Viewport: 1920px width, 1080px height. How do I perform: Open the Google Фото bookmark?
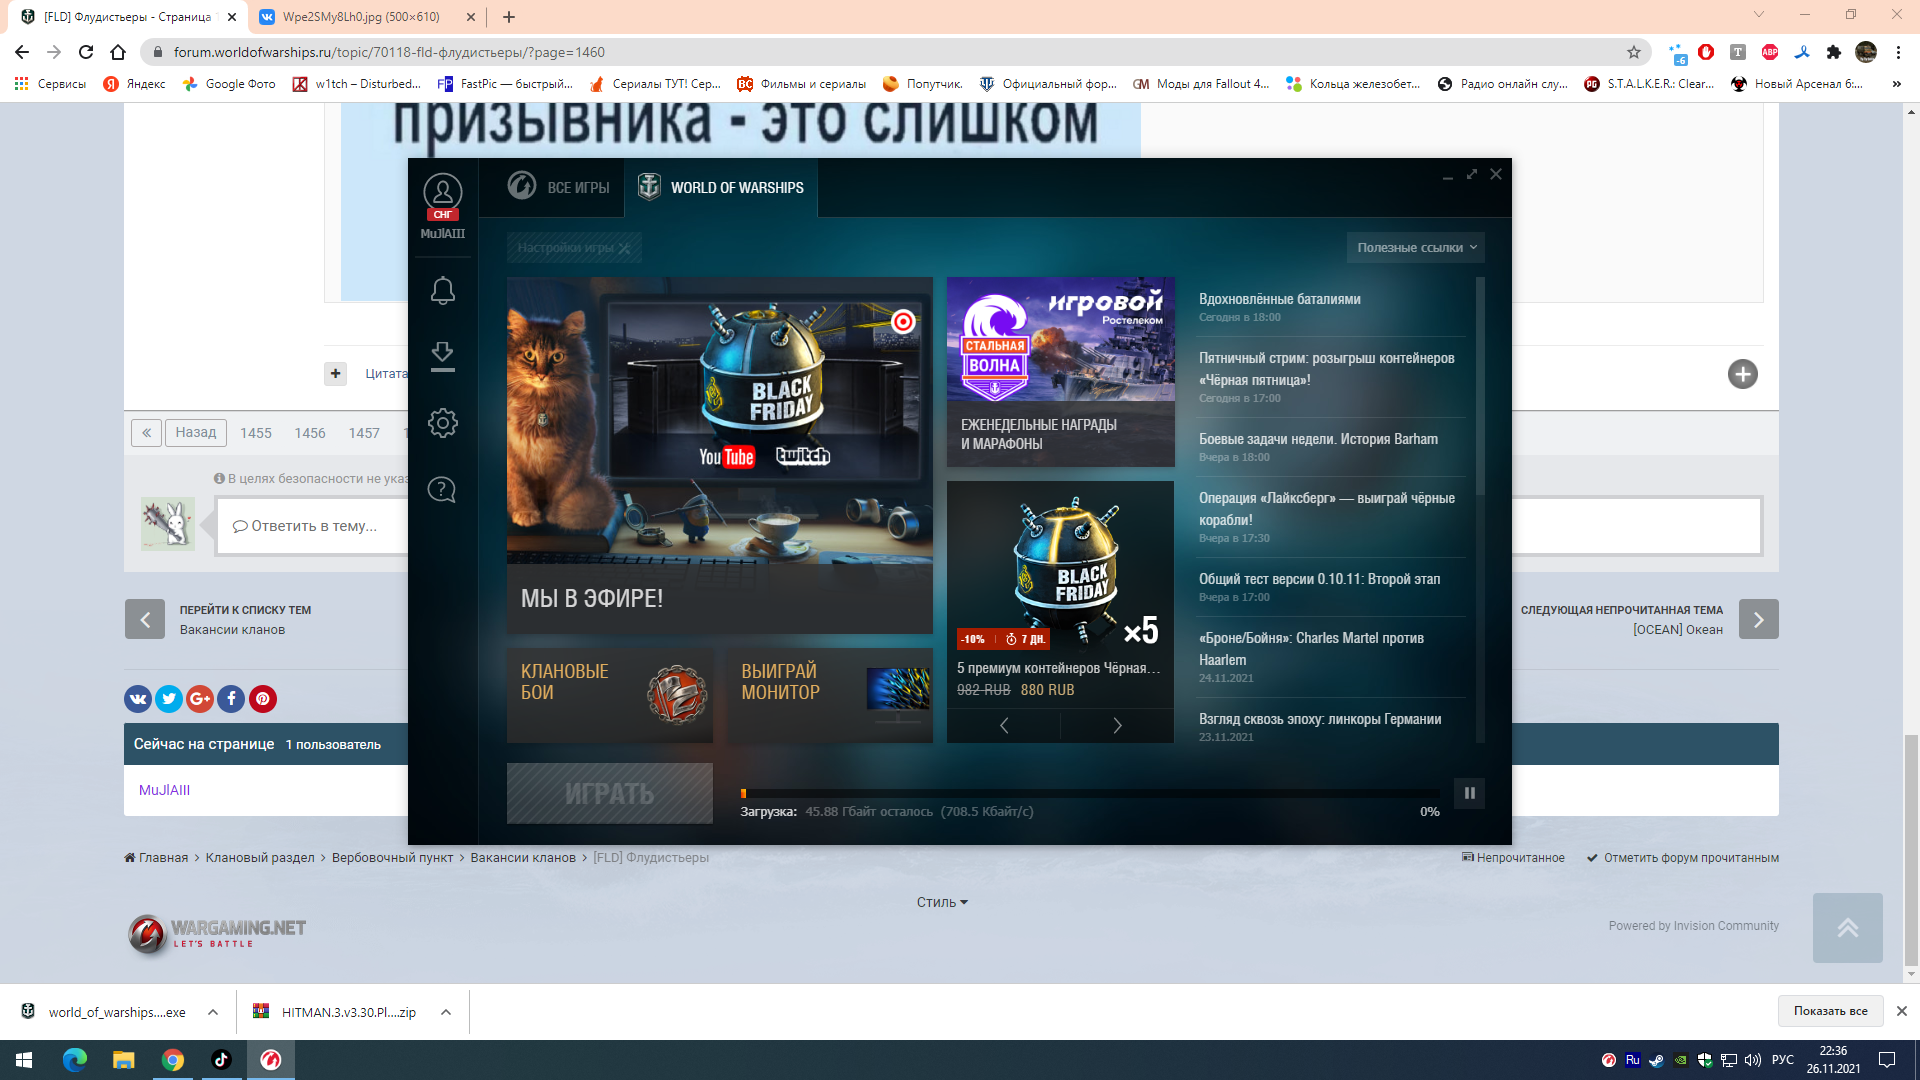pos(230,84)
